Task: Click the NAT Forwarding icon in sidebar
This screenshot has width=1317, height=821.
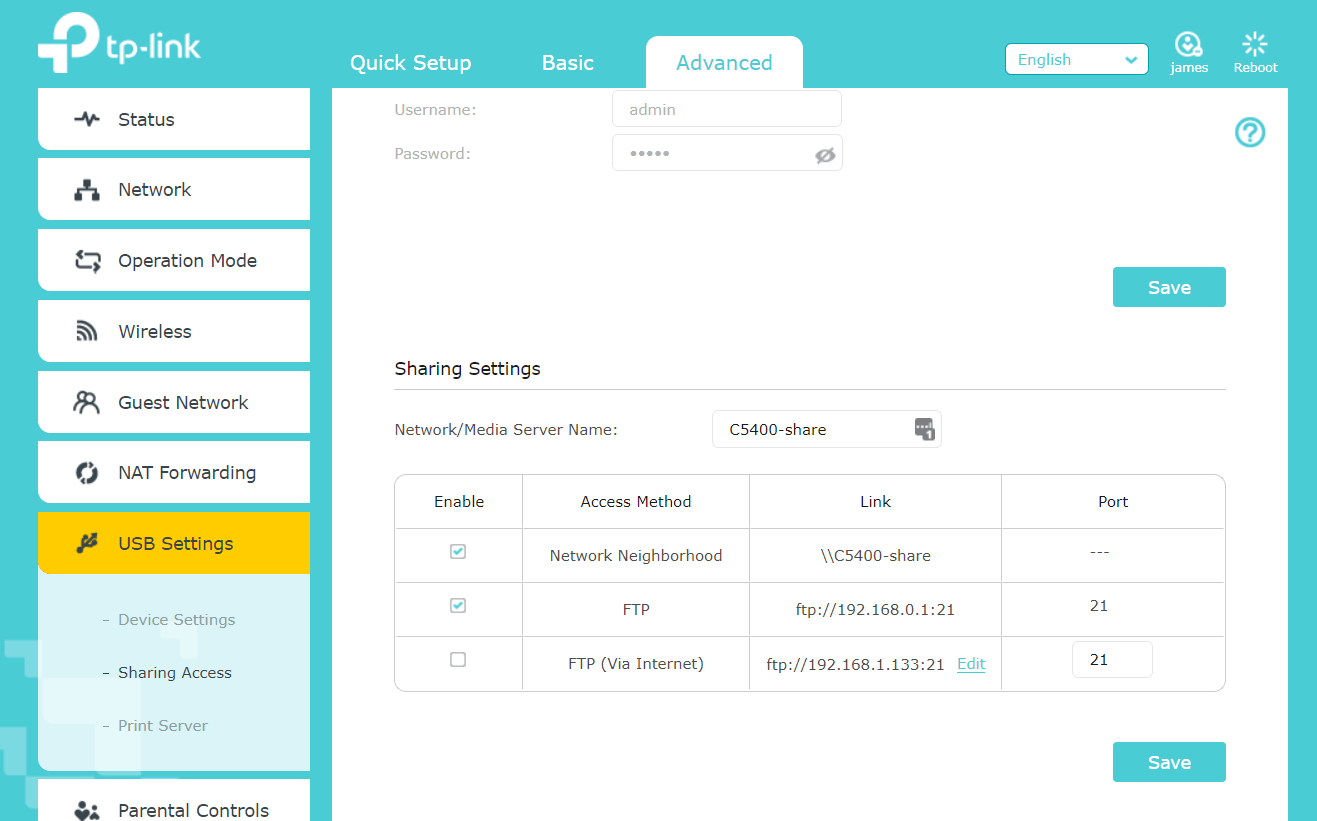Action: pyautogui.click(x=87, y=473)
